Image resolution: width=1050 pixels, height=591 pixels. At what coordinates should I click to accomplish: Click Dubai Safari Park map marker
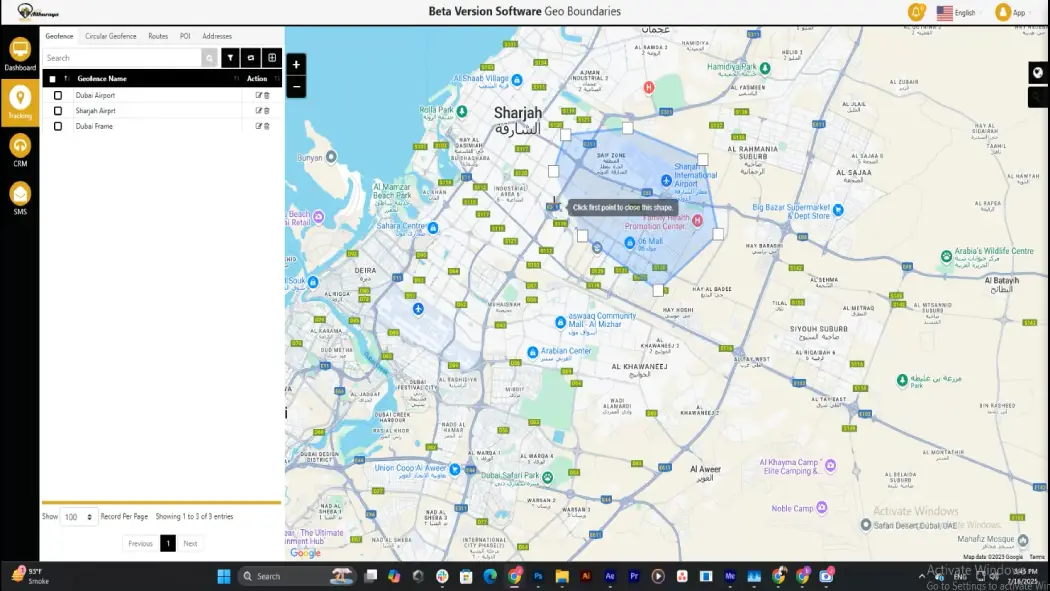click(548, 477)
